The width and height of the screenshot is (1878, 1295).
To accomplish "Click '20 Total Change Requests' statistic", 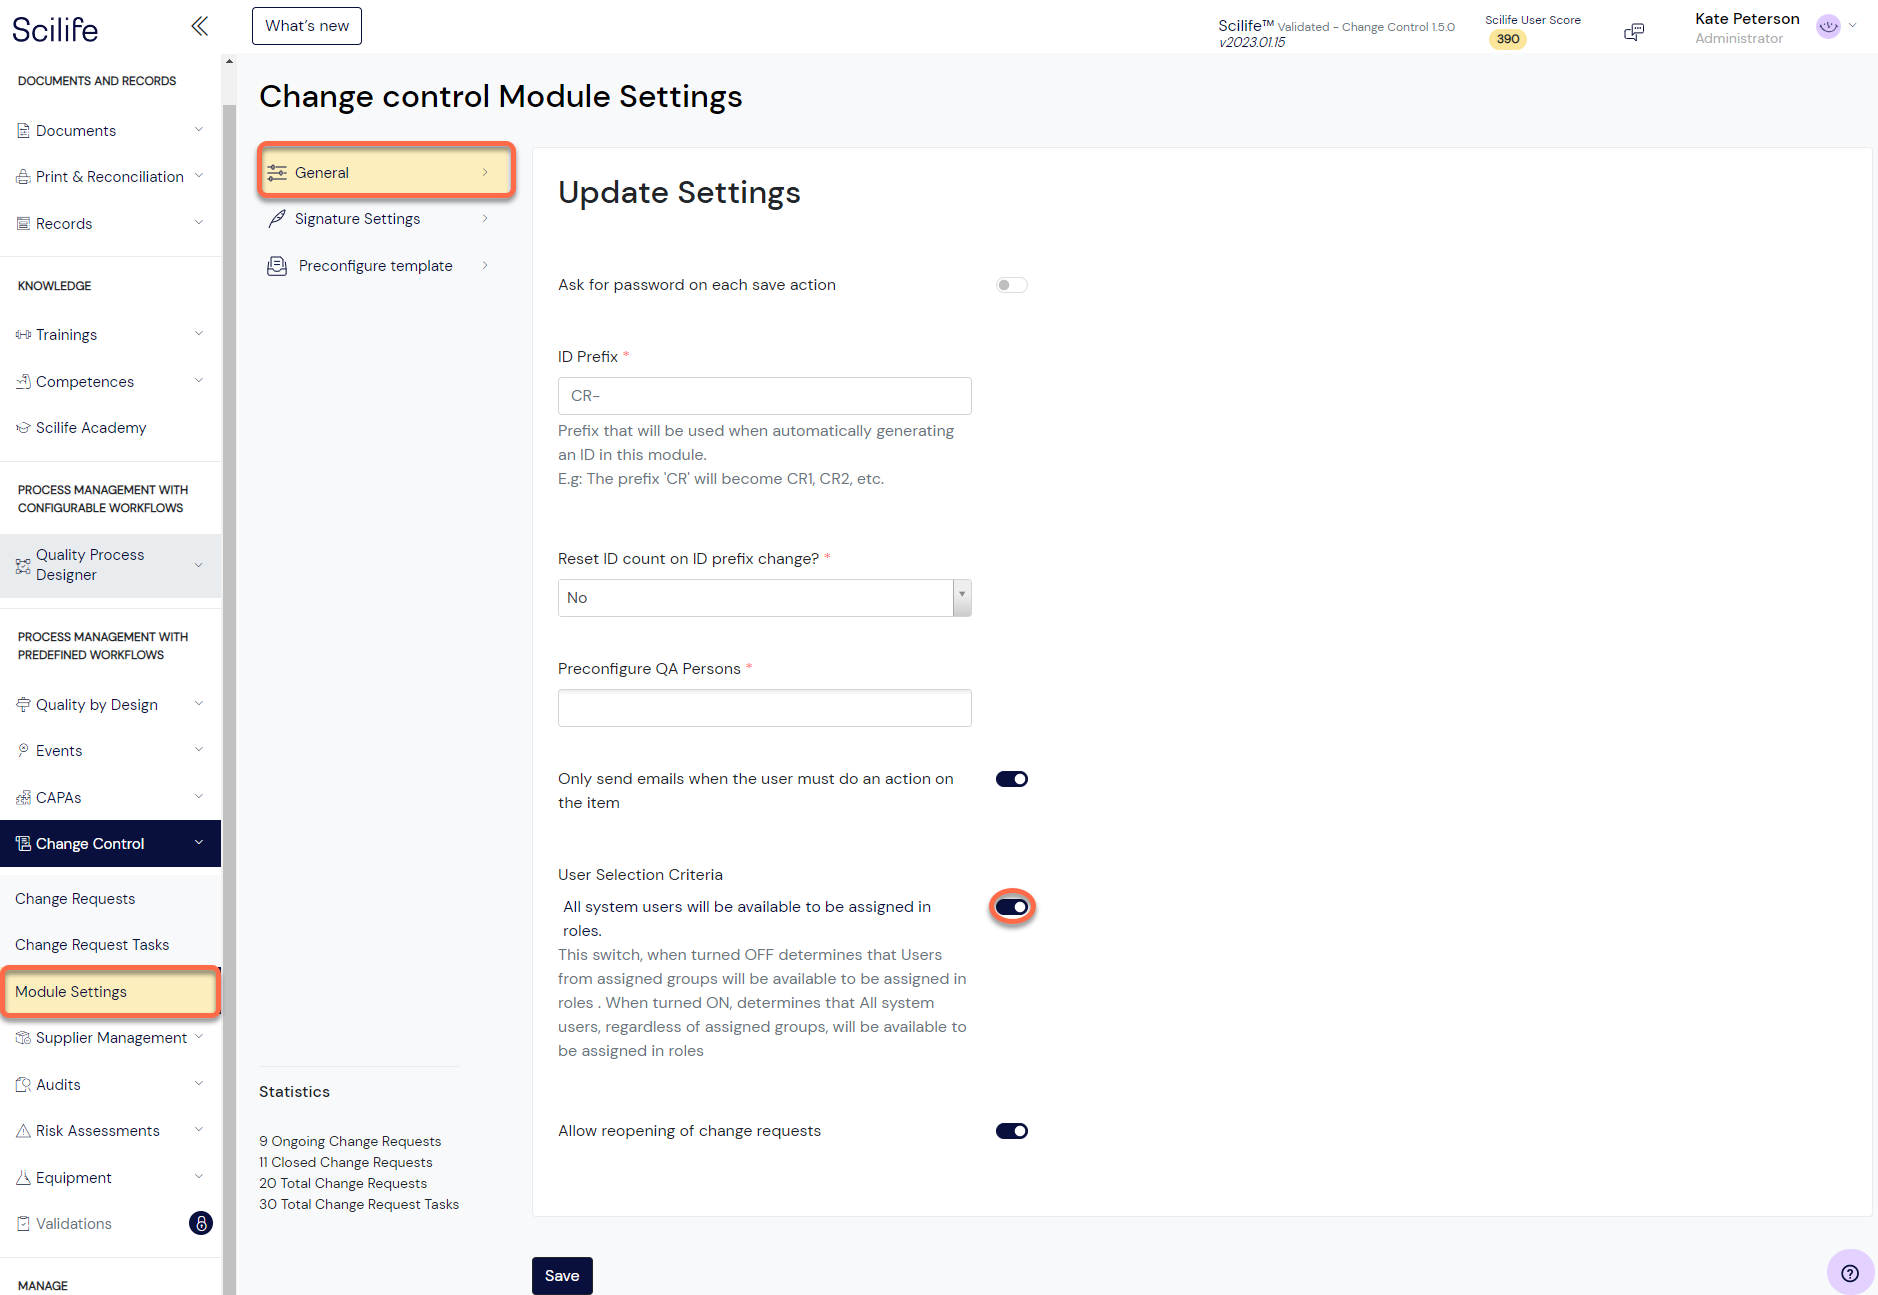I will click(343, 1183).
